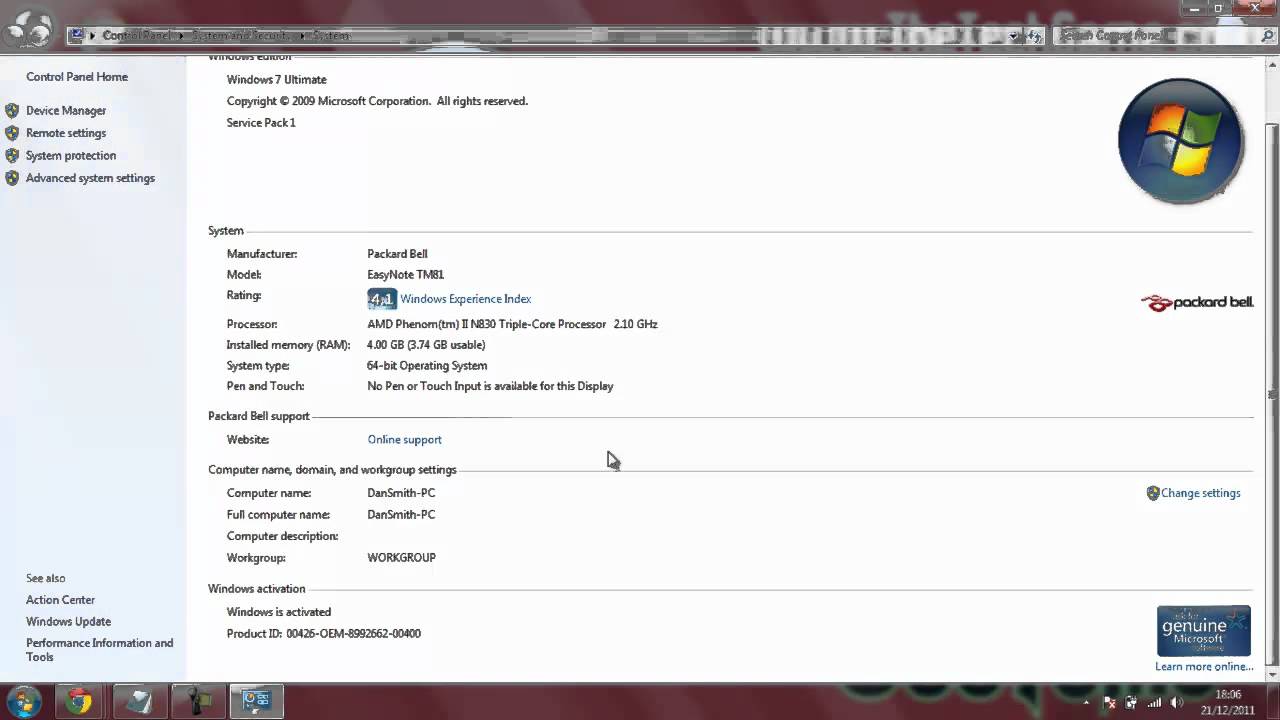The width and height of the screenshot is (1280, 720).
Task: Open the Start menu orb
Action: (23, 701)
